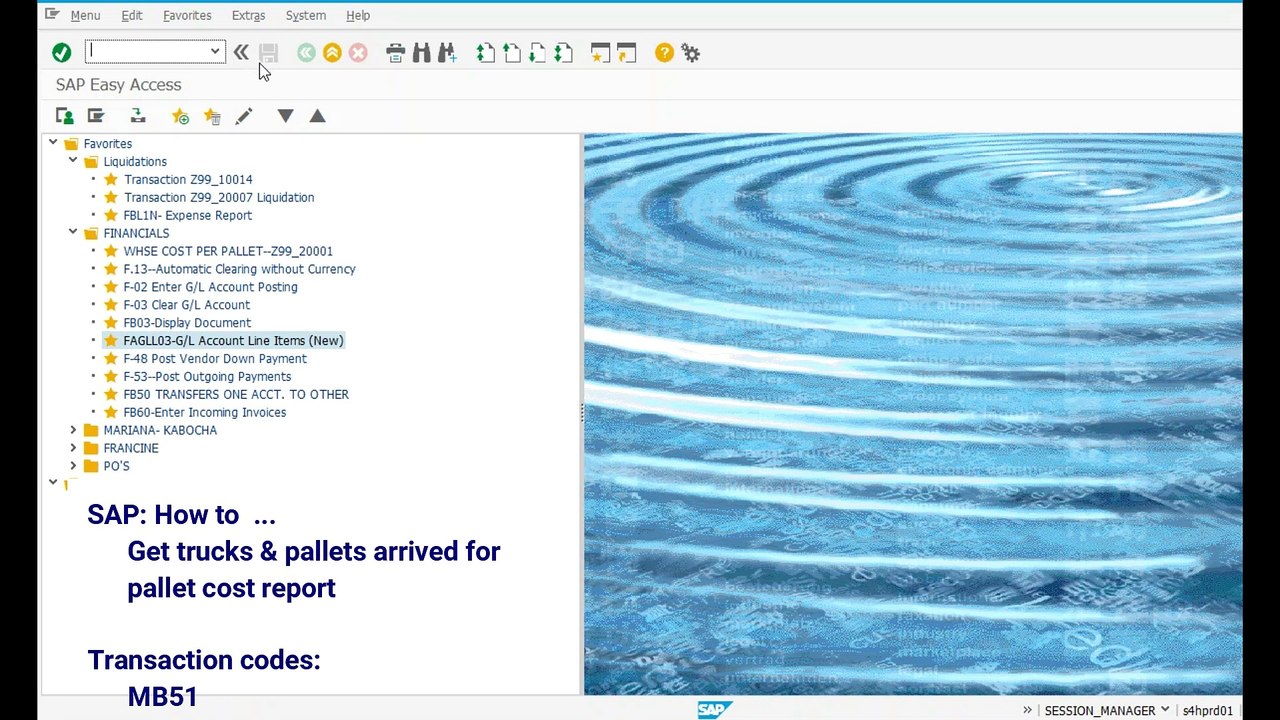Select FB60-Enter Incoming Invoices

[205, 413]
